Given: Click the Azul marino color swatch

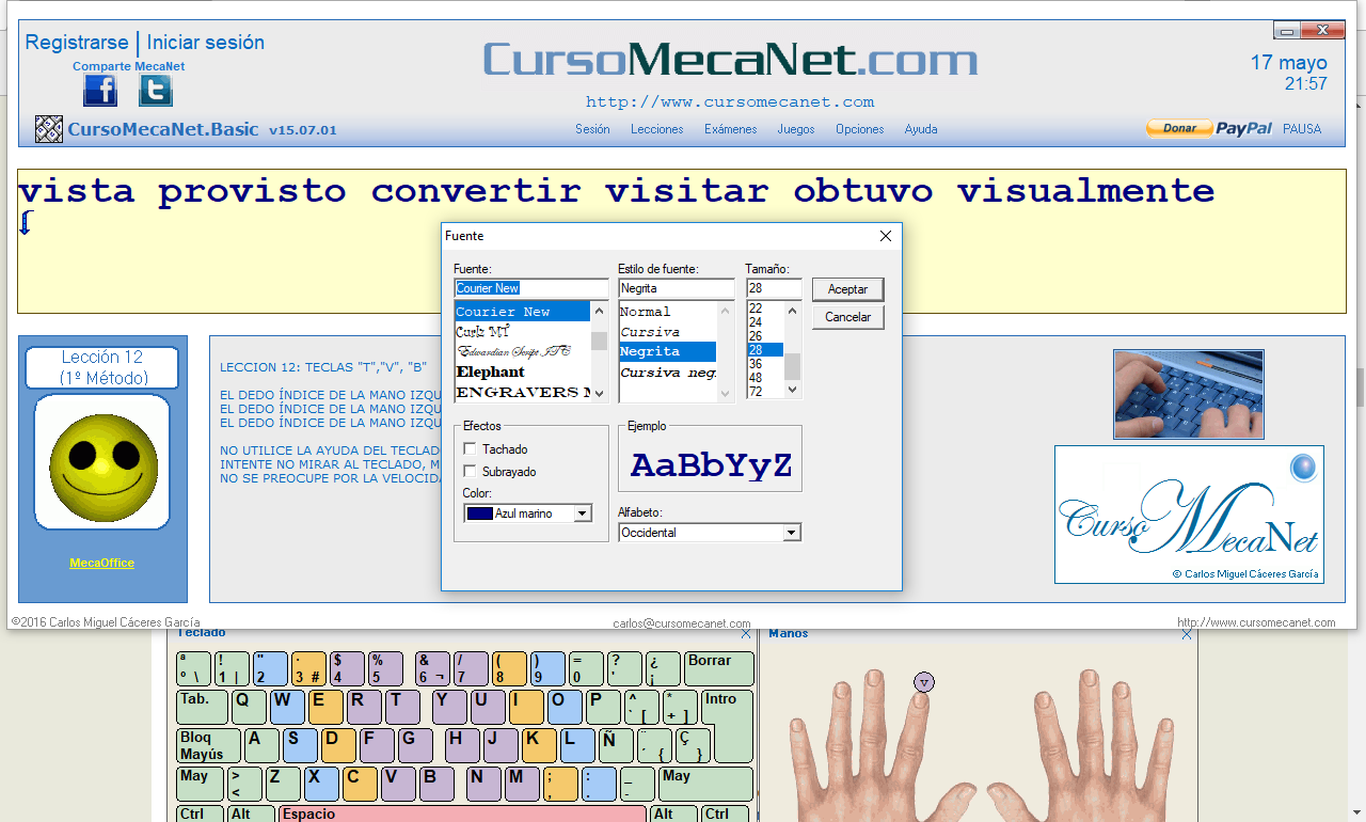Looking at the screenshot, I should [x=481, y=514].
